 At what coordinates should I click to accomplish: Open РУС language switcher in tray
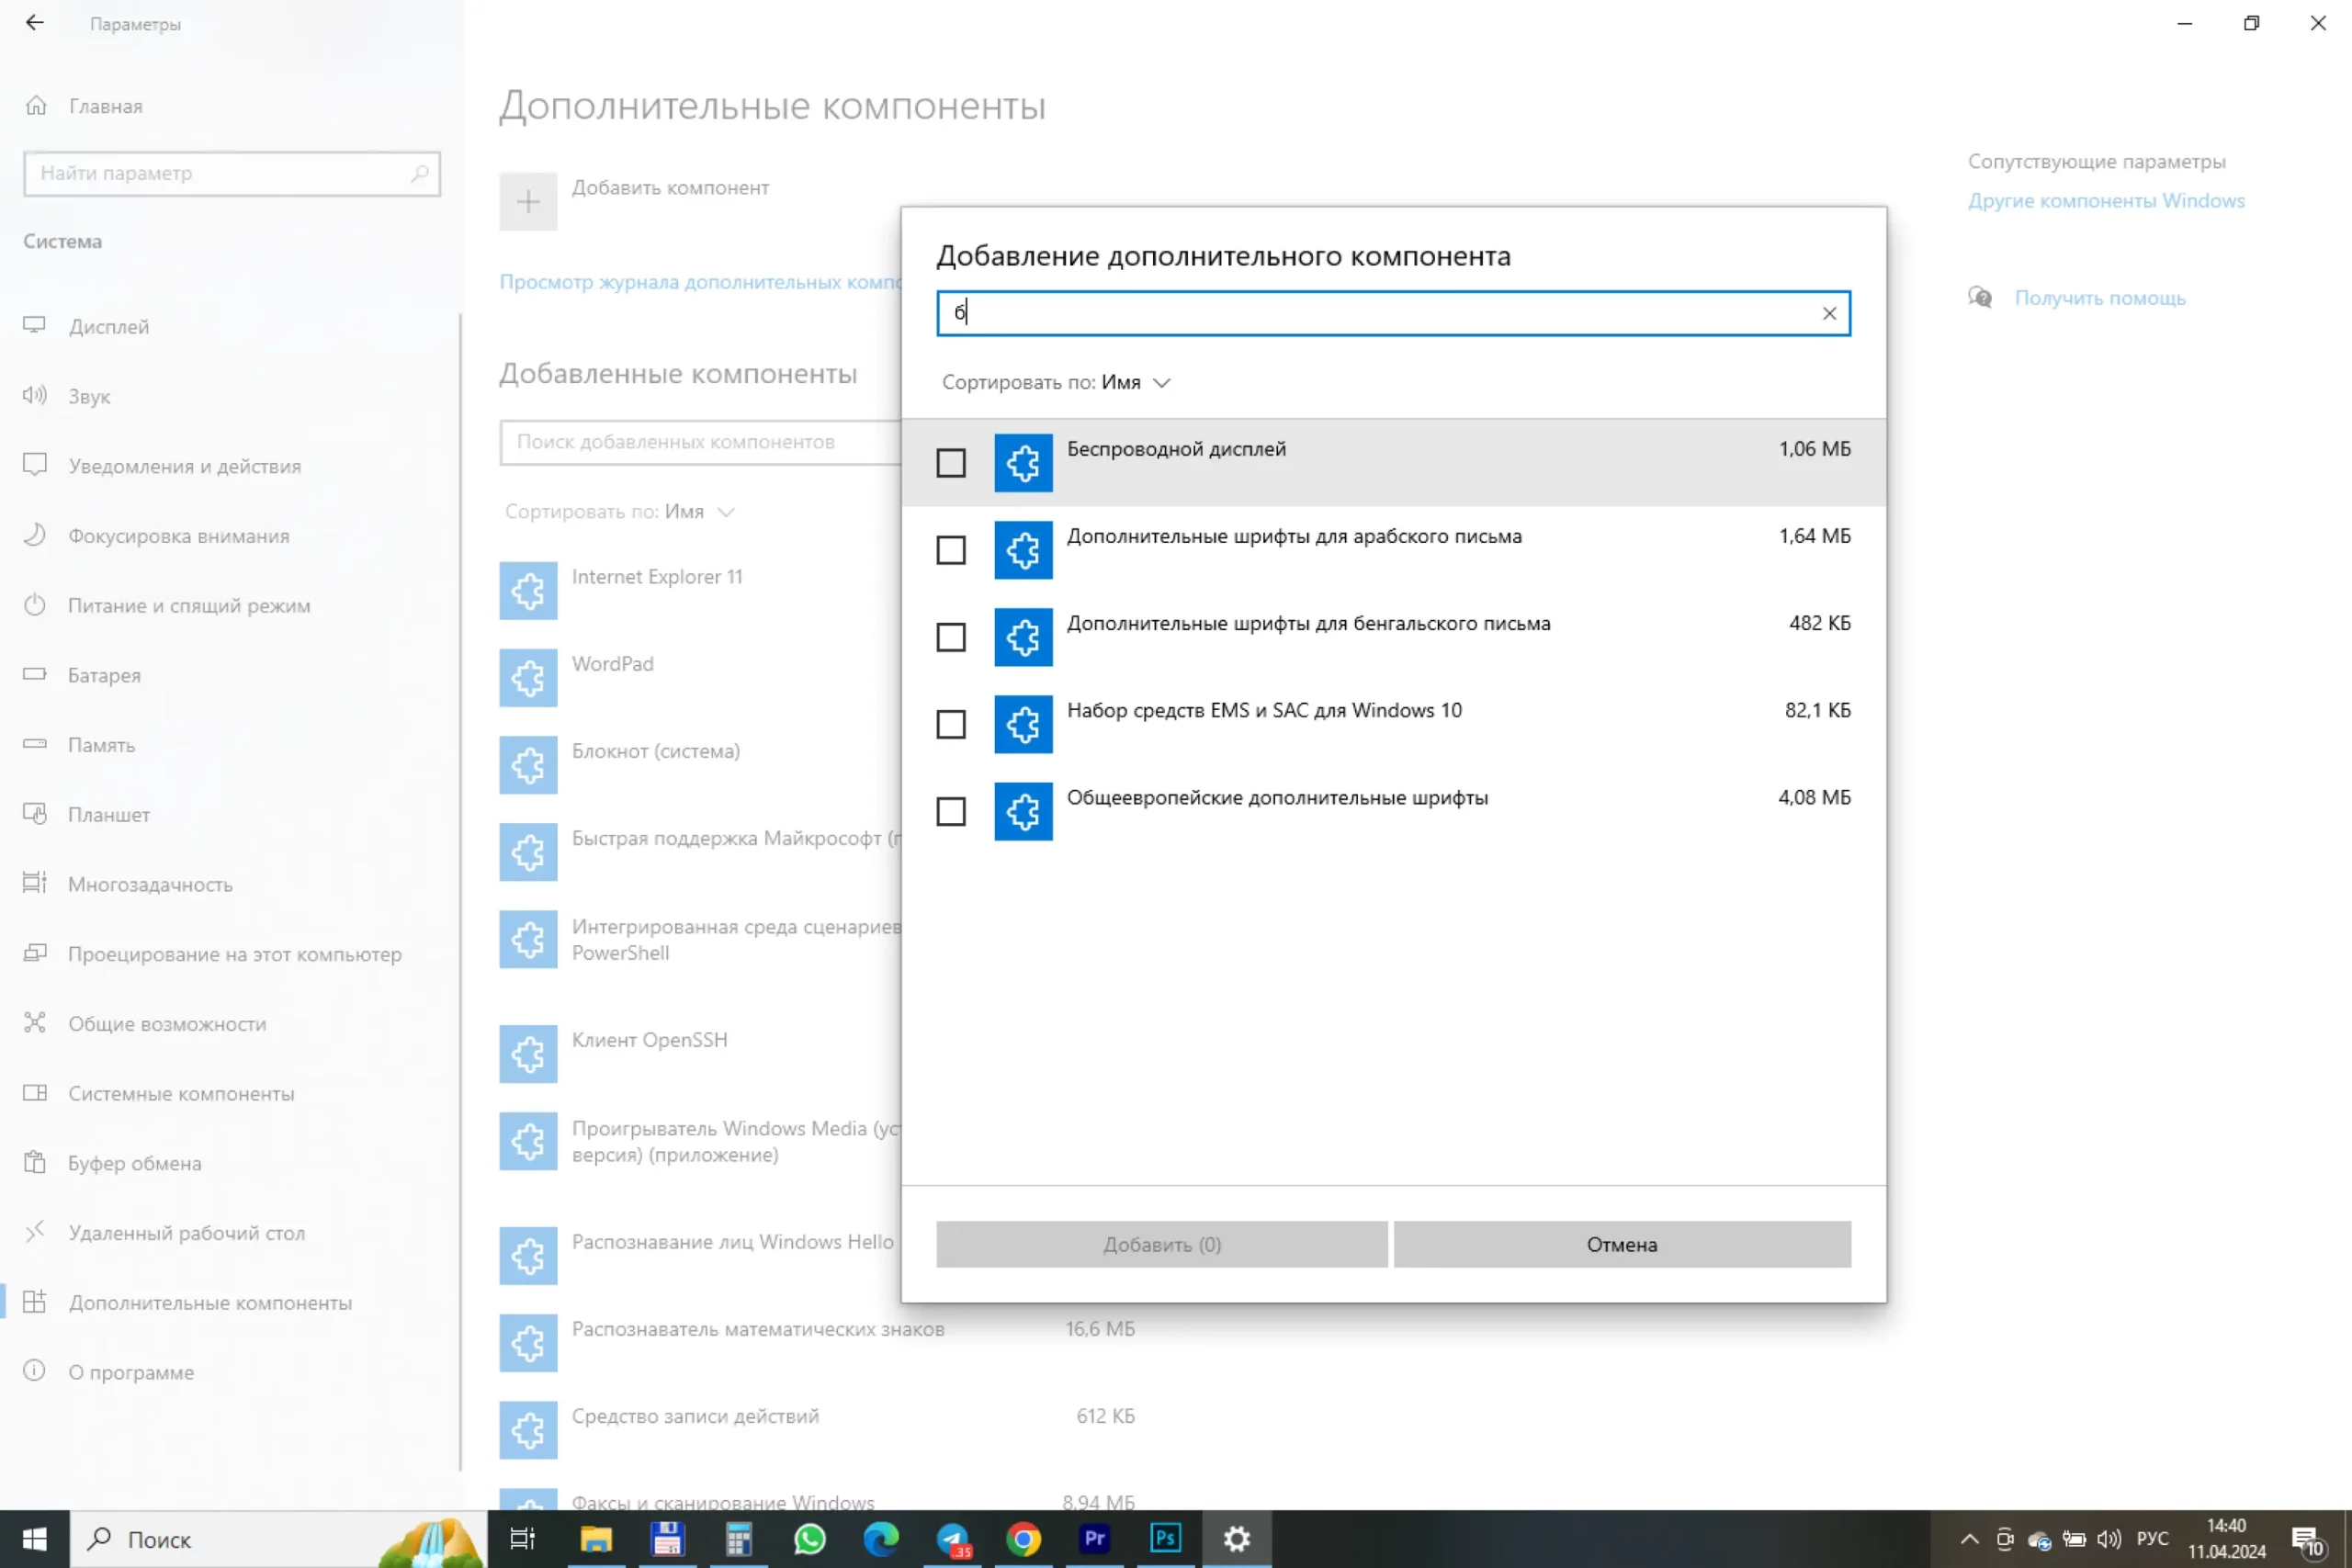[2151, 1538]
